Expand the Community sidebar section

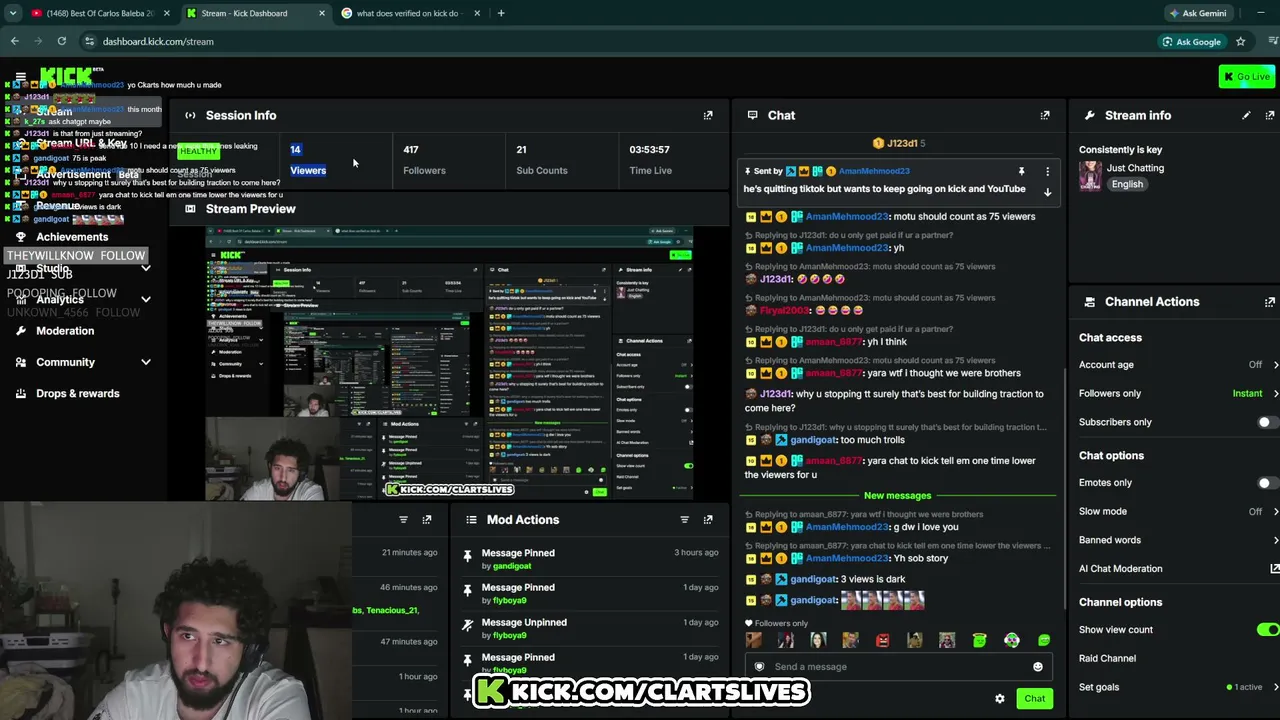[x=146, y=362]
